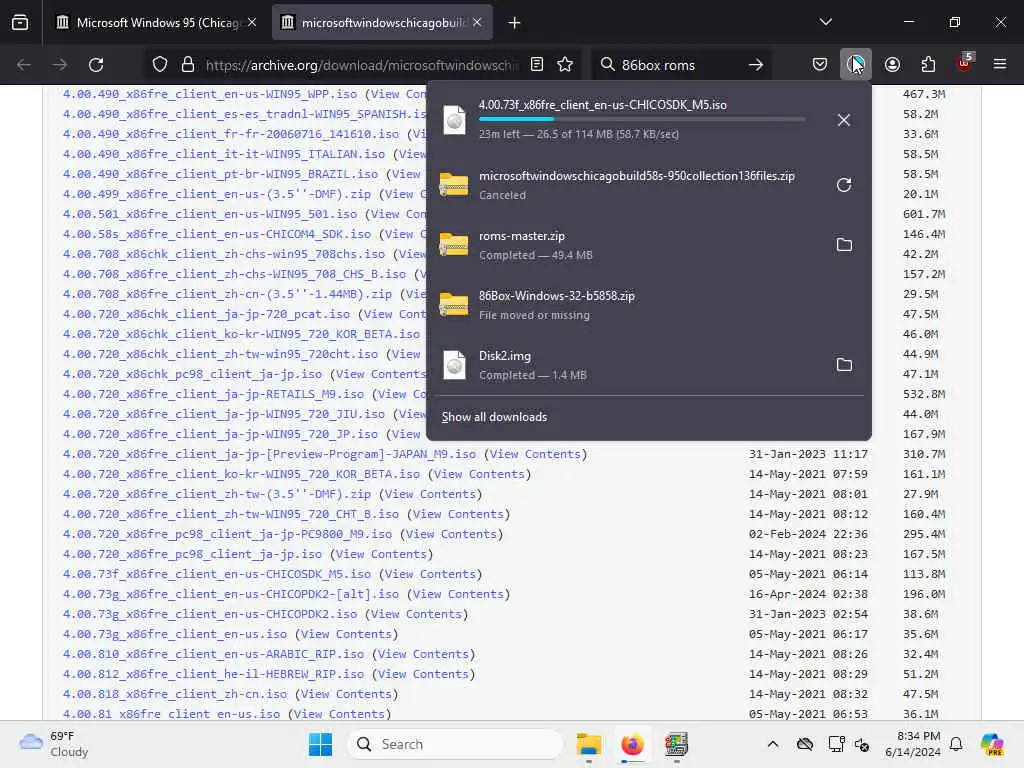This screenshot has height=768, width=1024.
Task: Open the weather widget showing 69°F
Action: pos(54,744)
